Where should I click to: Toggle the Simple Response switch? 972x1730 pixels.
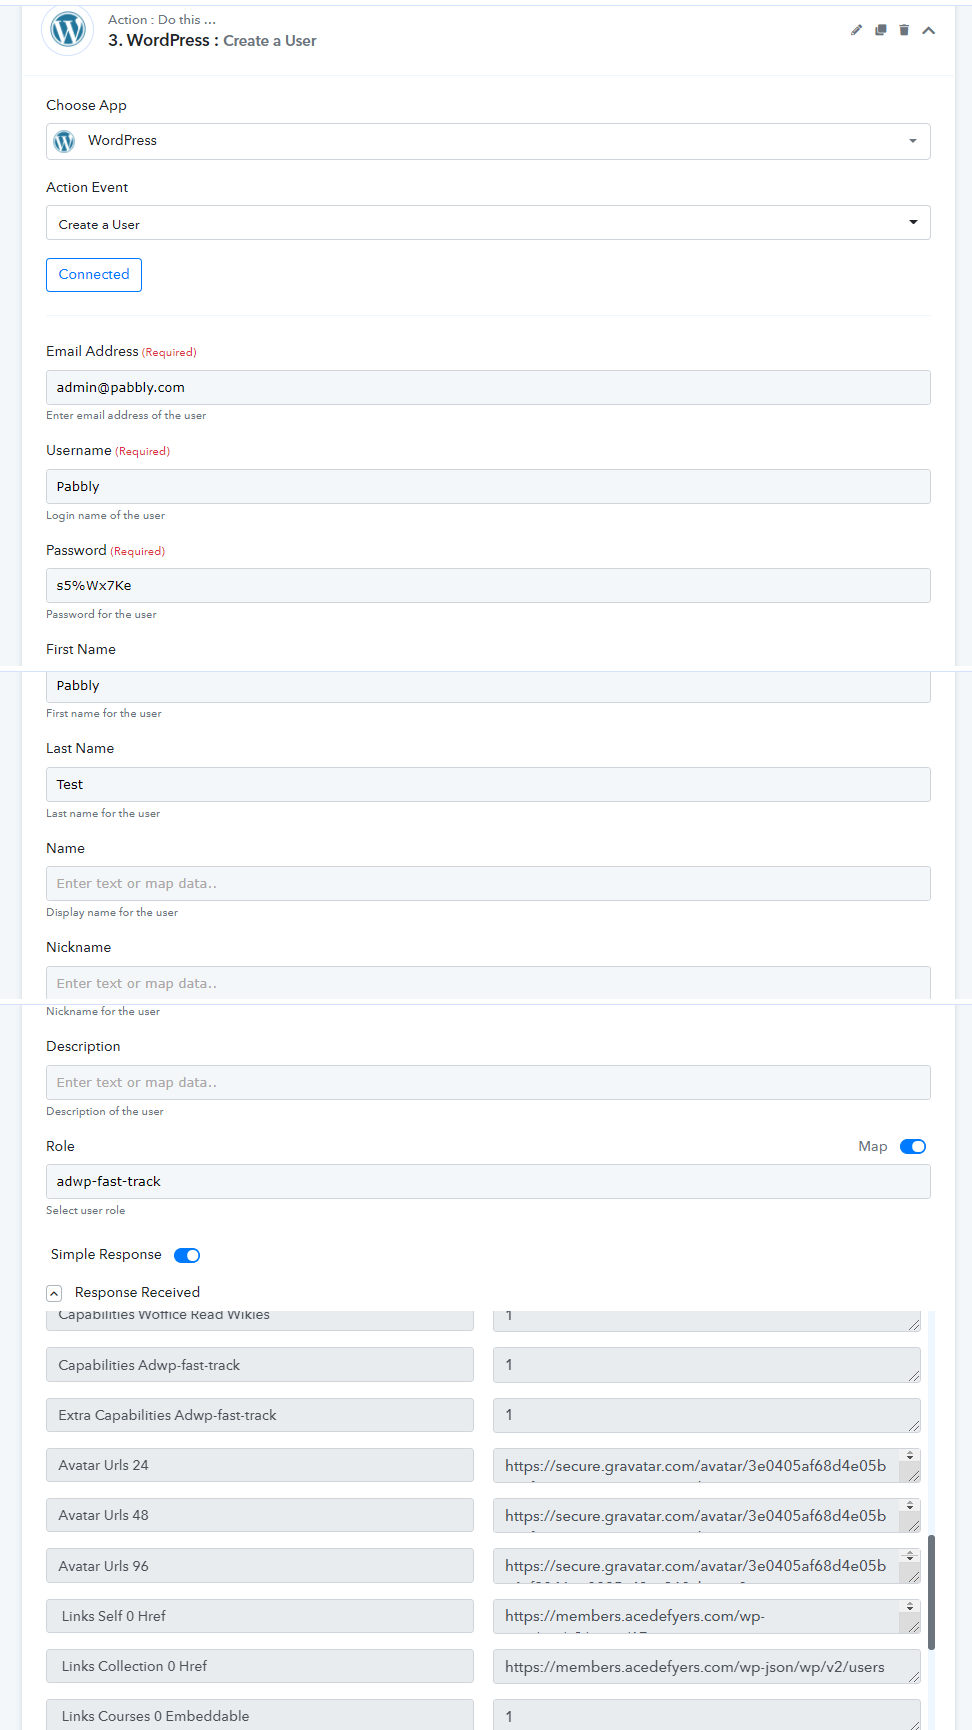pos(187,1255)
